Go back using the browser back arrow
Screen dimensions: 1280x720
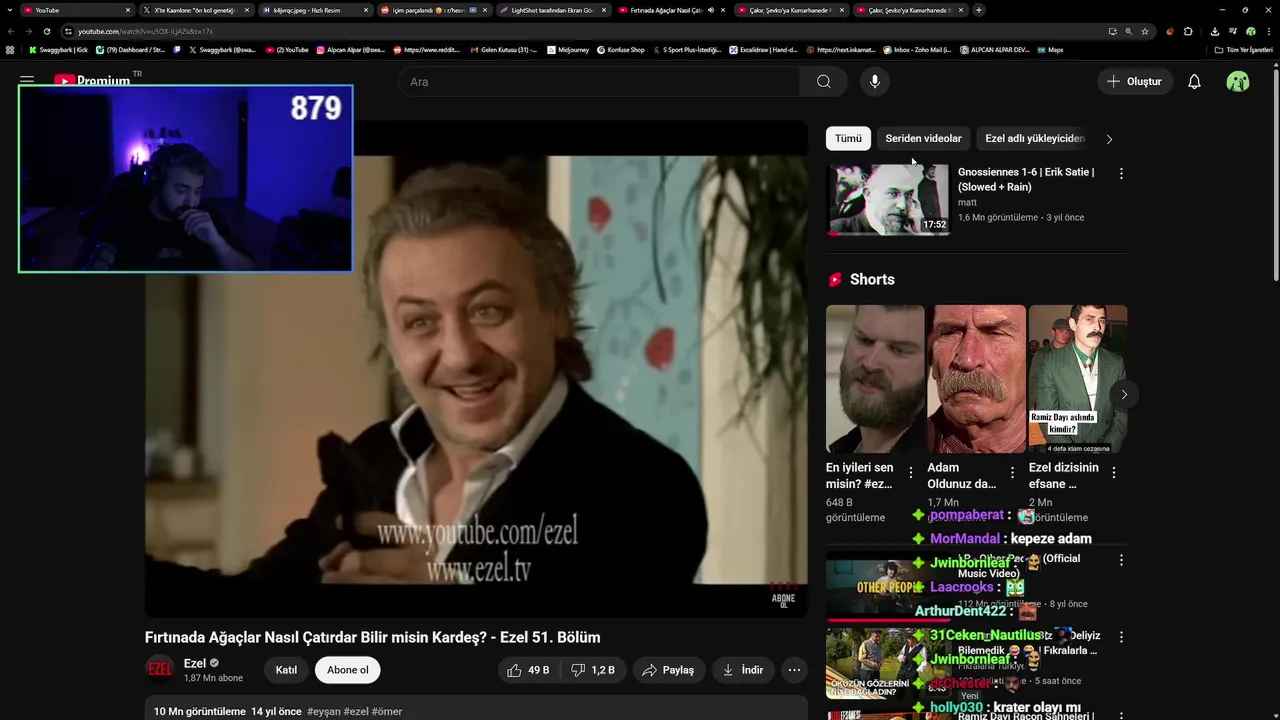click(11, 31)
